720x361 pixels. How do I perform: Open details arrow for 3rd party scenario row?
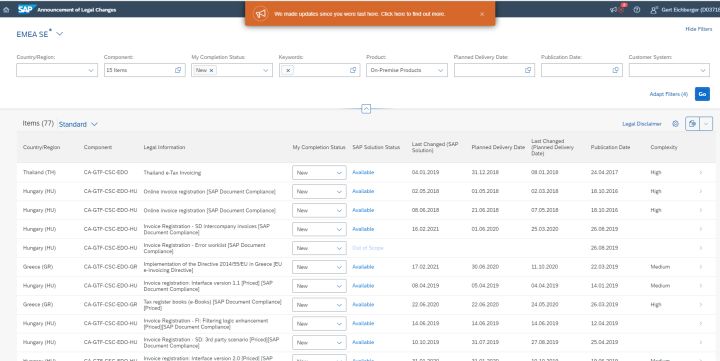pyautogui.click(x=701, y=342)
